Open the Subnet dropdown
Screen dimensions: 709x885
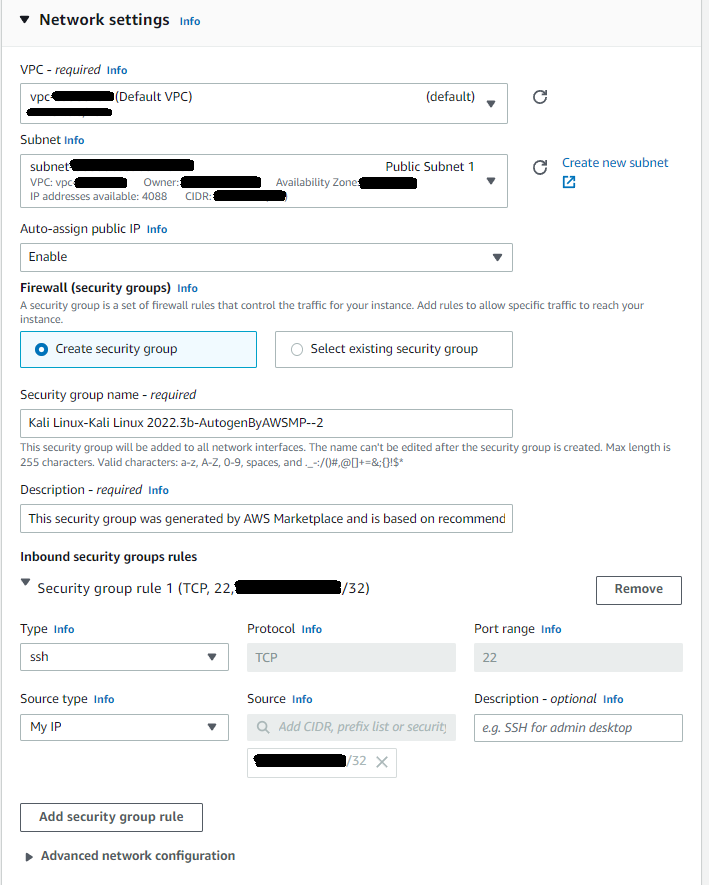(x=491, y=181)
